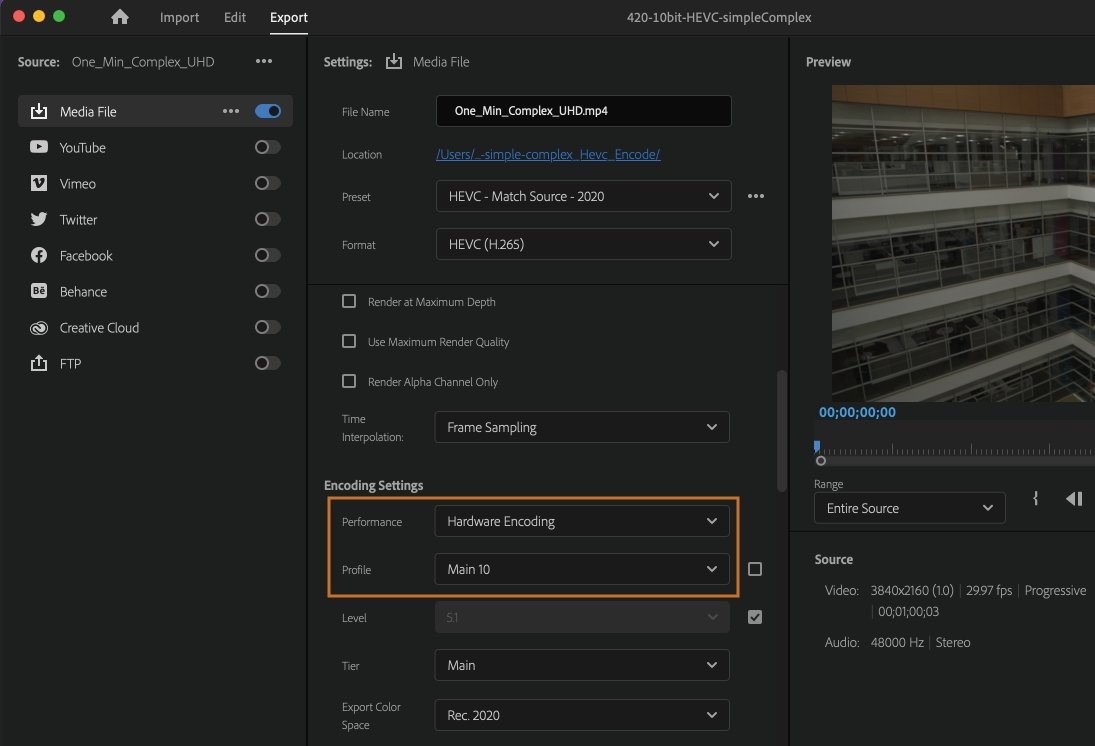Go to the Home screen icon
This screenshot has height=746, width=1095.
click(119, 17)
